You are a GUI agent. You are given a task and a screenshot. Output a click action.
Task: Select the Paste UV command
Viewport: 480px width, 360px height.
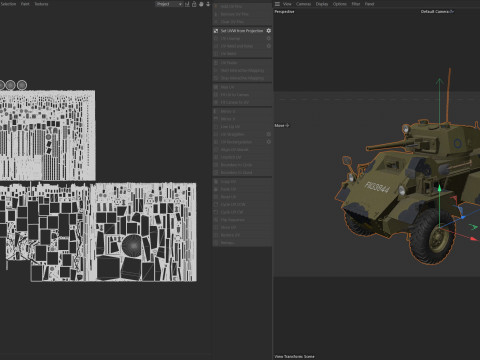(x=242, y=189)
